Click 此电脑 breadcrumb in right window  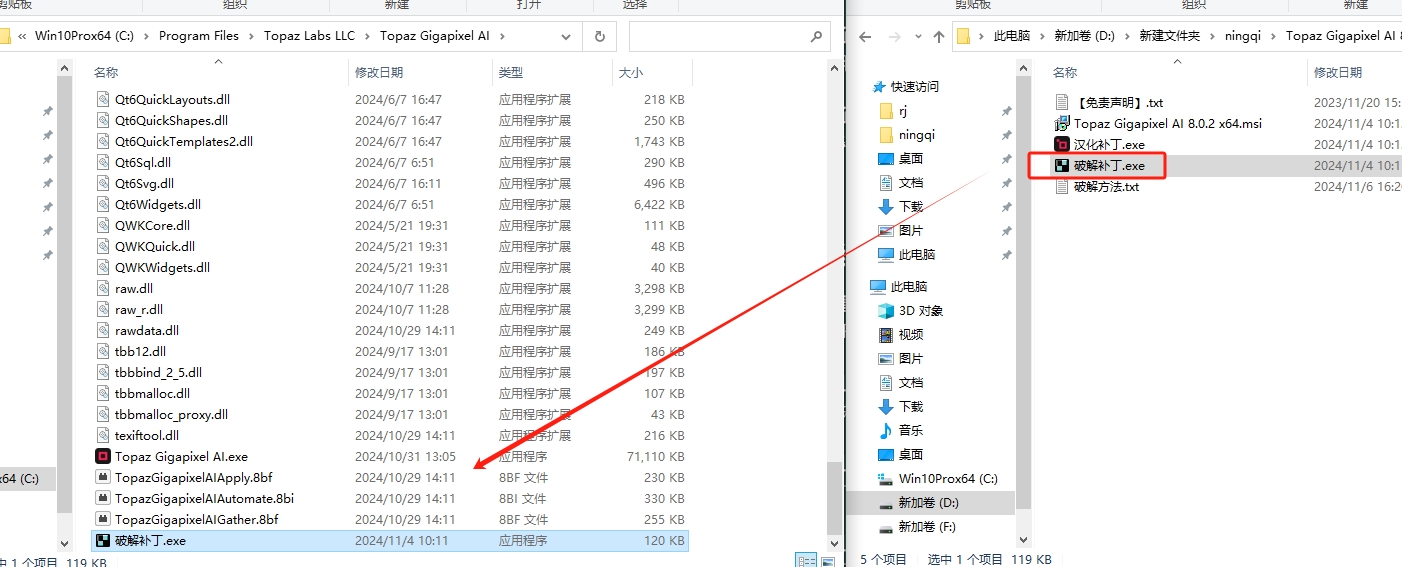click(1011, 36)
